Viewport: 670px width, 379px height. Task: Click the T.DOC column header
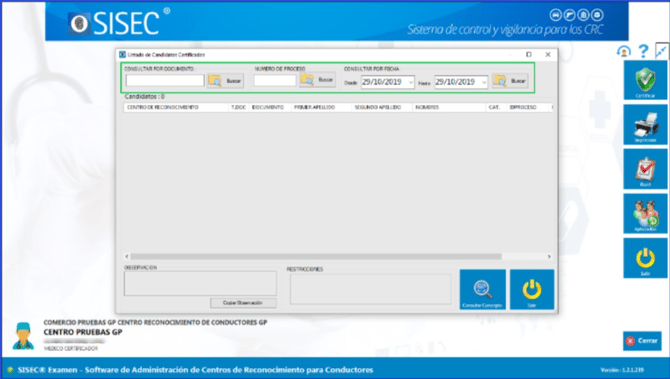click(238, 107)
